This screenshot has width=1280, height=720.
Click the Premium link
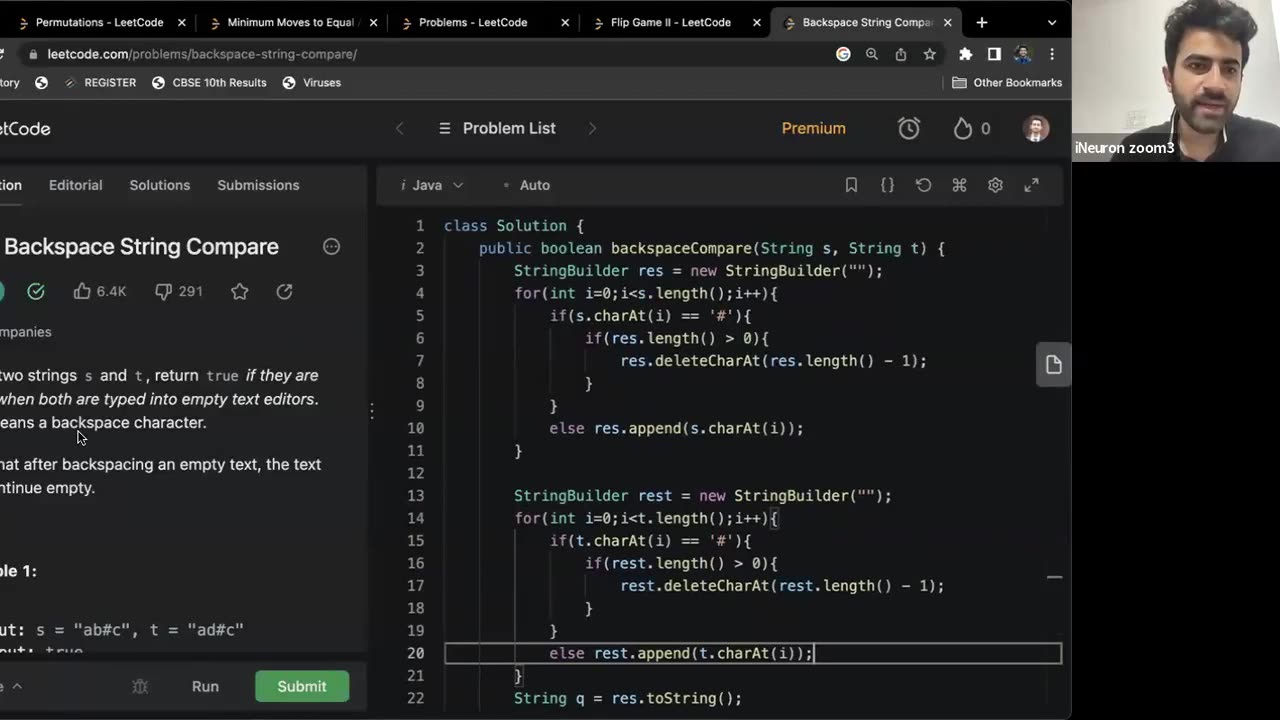click(813, 128)
